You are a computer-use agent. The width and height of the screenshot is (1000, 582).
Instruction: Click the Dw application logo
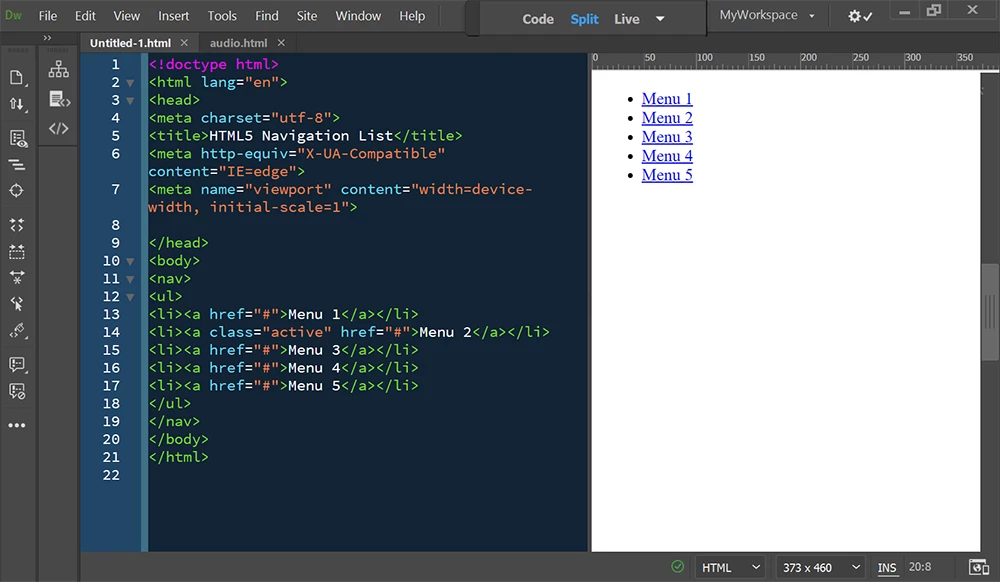pos(13,15)
